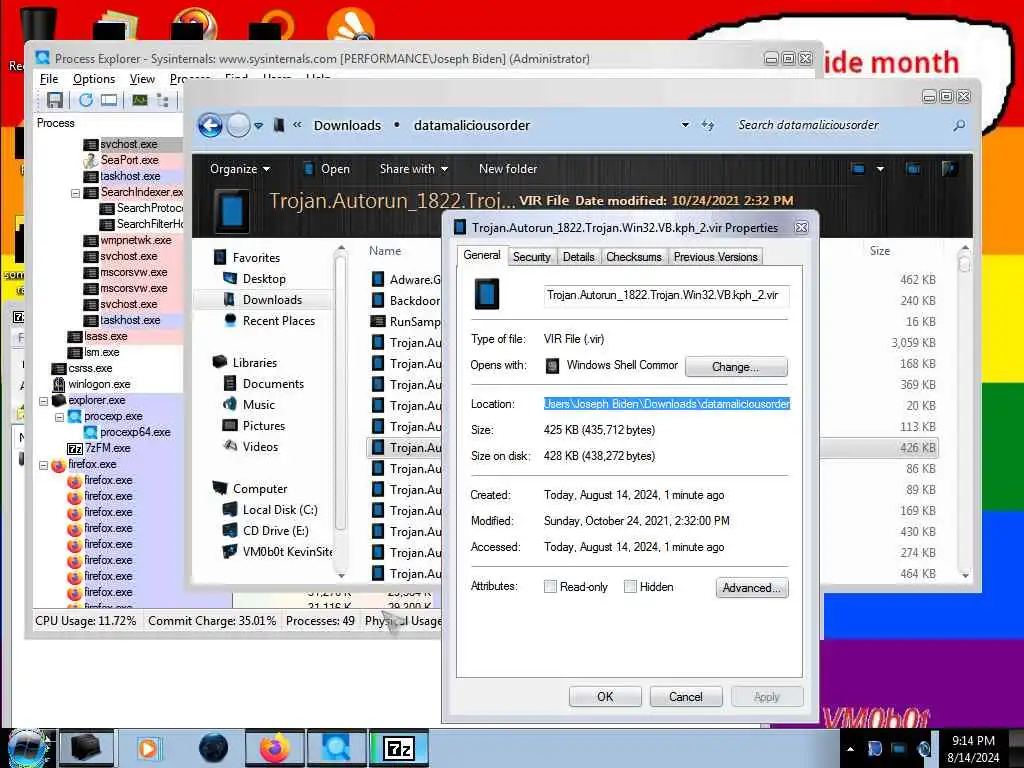Screen dimensions: 1024x768
Task: Switch to the Details tab
Action: pyautogui.click(x=579, y=257)
